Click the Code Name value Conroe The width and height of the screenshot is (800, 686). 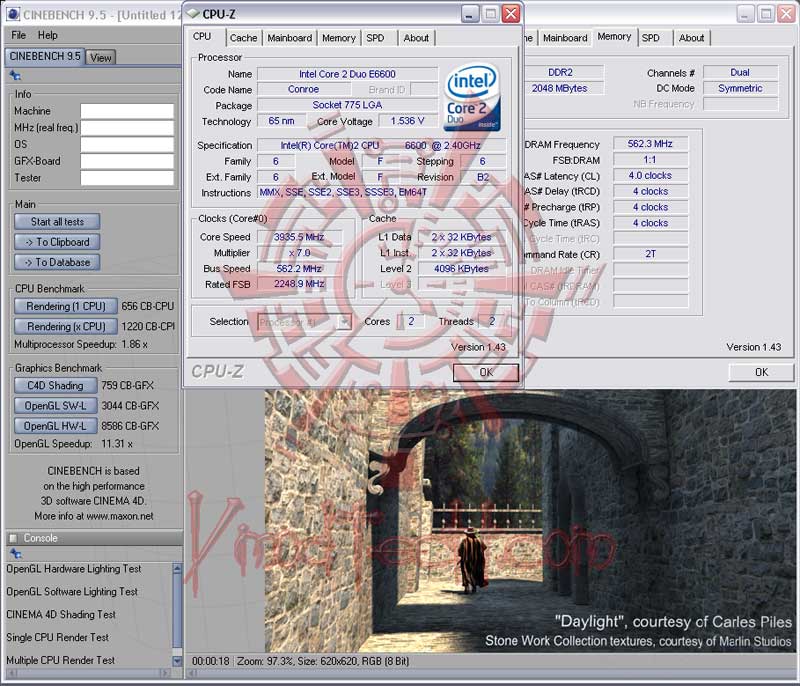click(303, 89)
